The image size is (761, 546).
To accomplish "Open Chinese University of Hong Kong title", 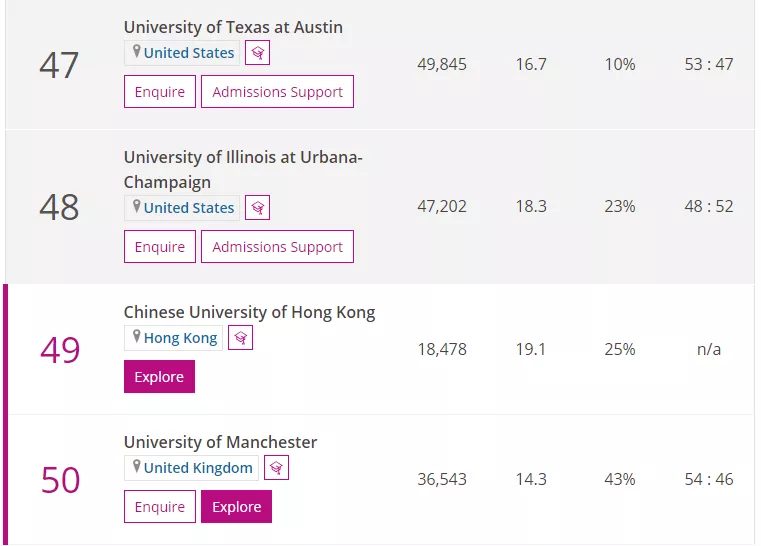I will point(249,312).
